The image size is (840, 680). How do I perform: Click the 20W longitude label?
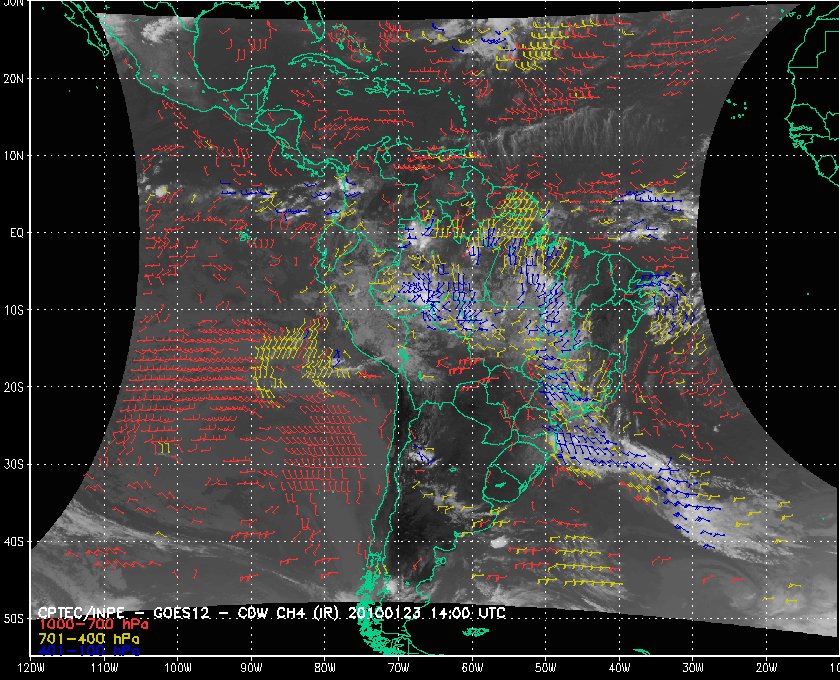pyautogui.click(x=767, y=668)
